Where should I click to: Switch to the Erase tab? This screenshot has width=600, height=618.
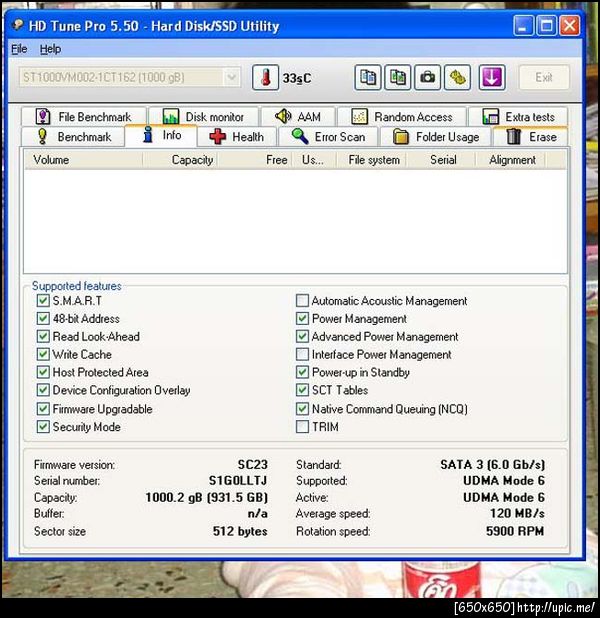pyautogui.click(x=530, y=137)
